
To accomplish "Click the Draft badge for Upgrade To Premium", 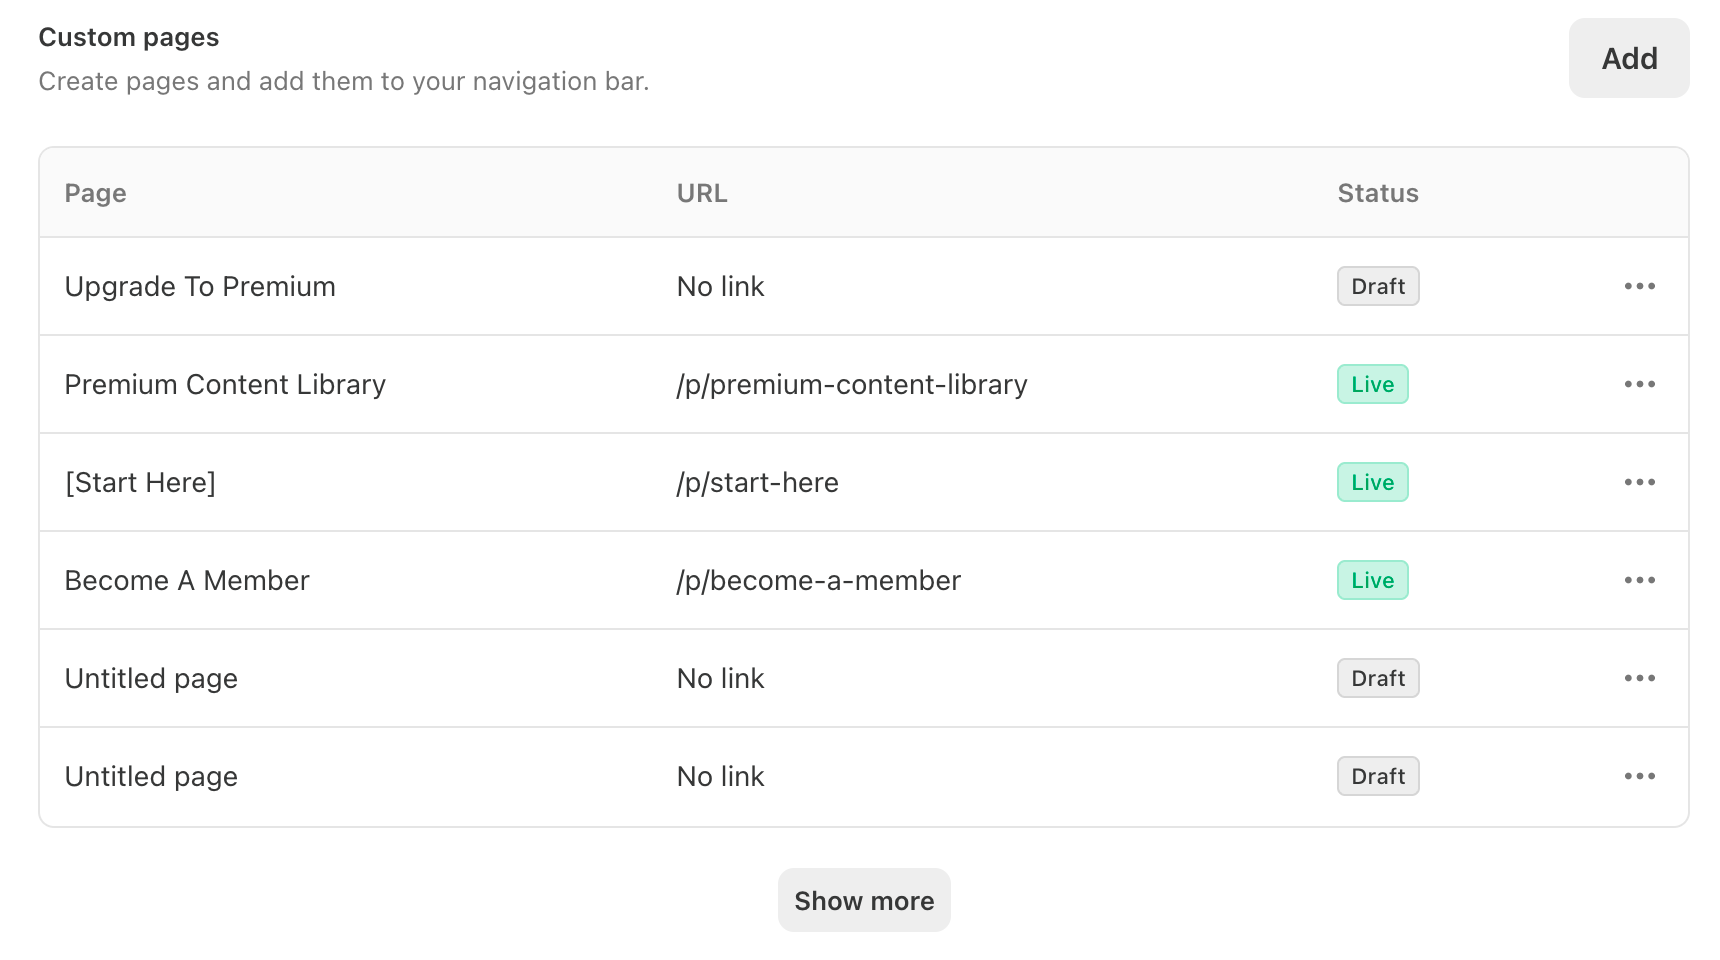I will [1377, 286].
